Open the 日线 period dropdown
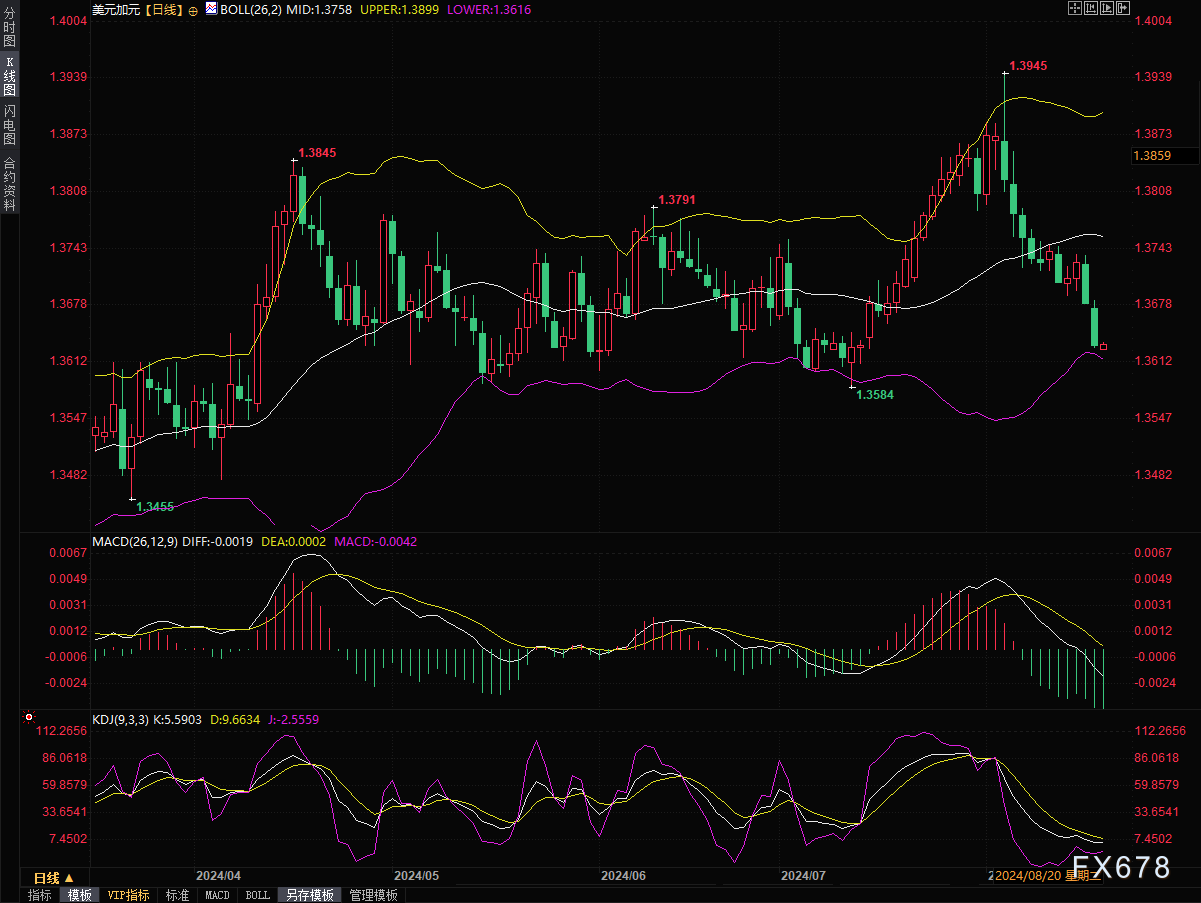Screen dimensions: 1201x903 pos(54,877)
